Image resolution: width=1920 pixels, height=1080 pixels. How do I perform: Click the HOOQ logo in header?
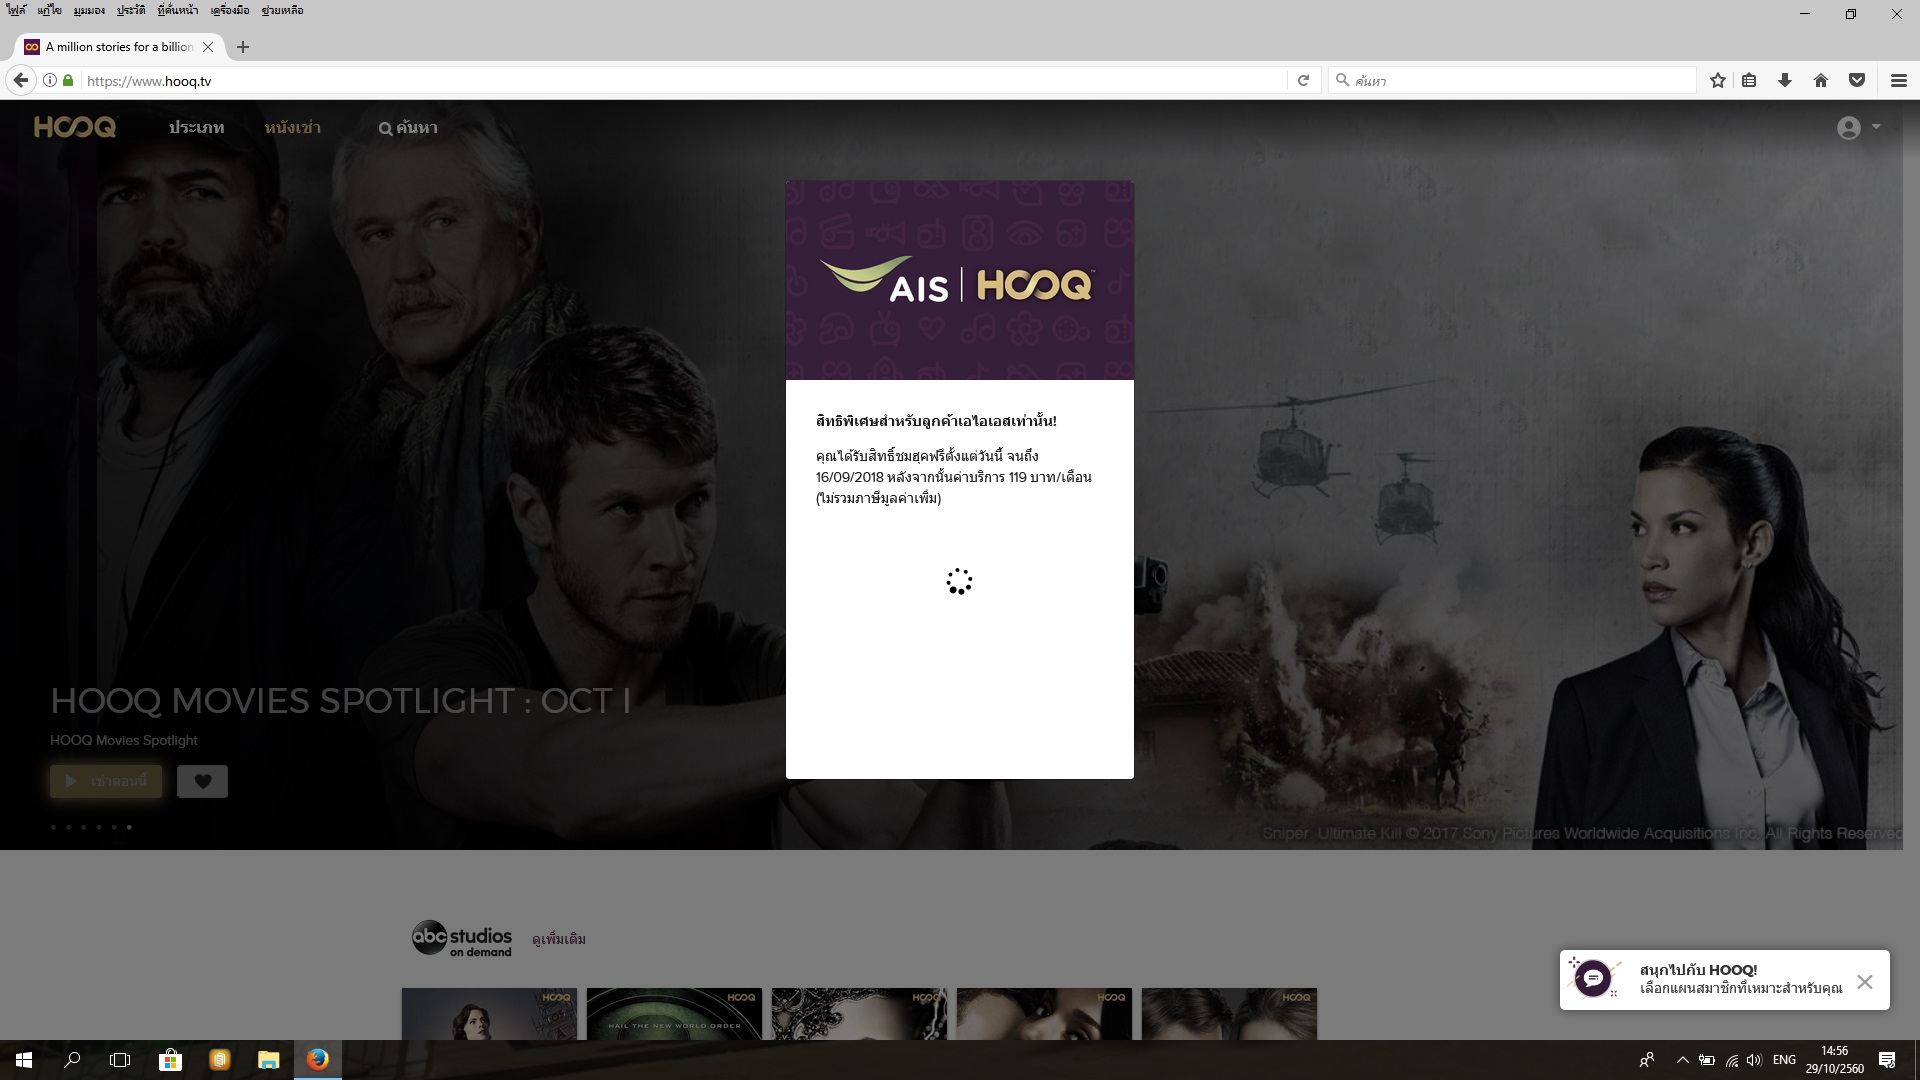75,127
